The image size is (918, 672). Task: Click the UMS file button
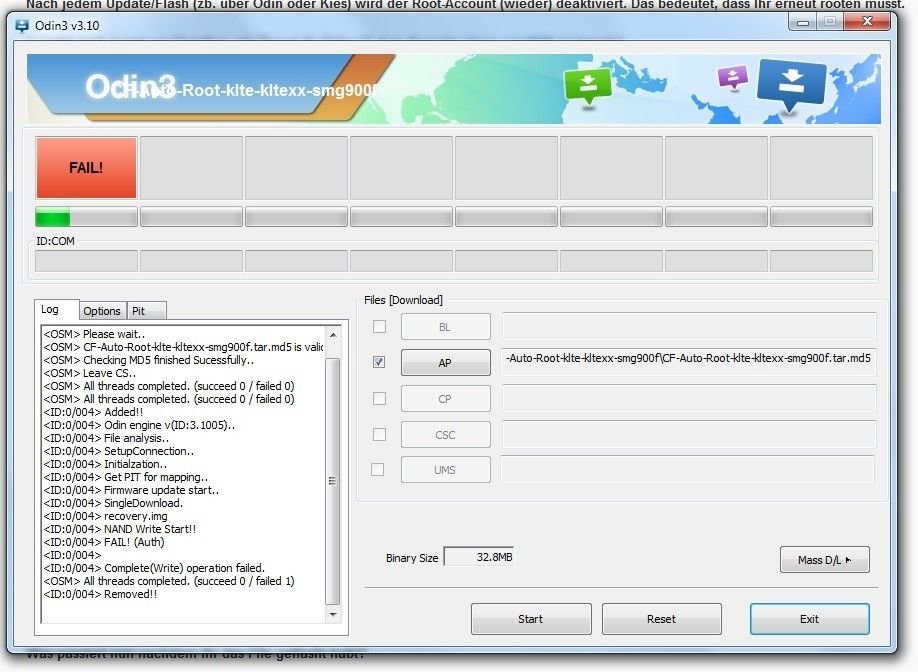(x=446, y=469)
